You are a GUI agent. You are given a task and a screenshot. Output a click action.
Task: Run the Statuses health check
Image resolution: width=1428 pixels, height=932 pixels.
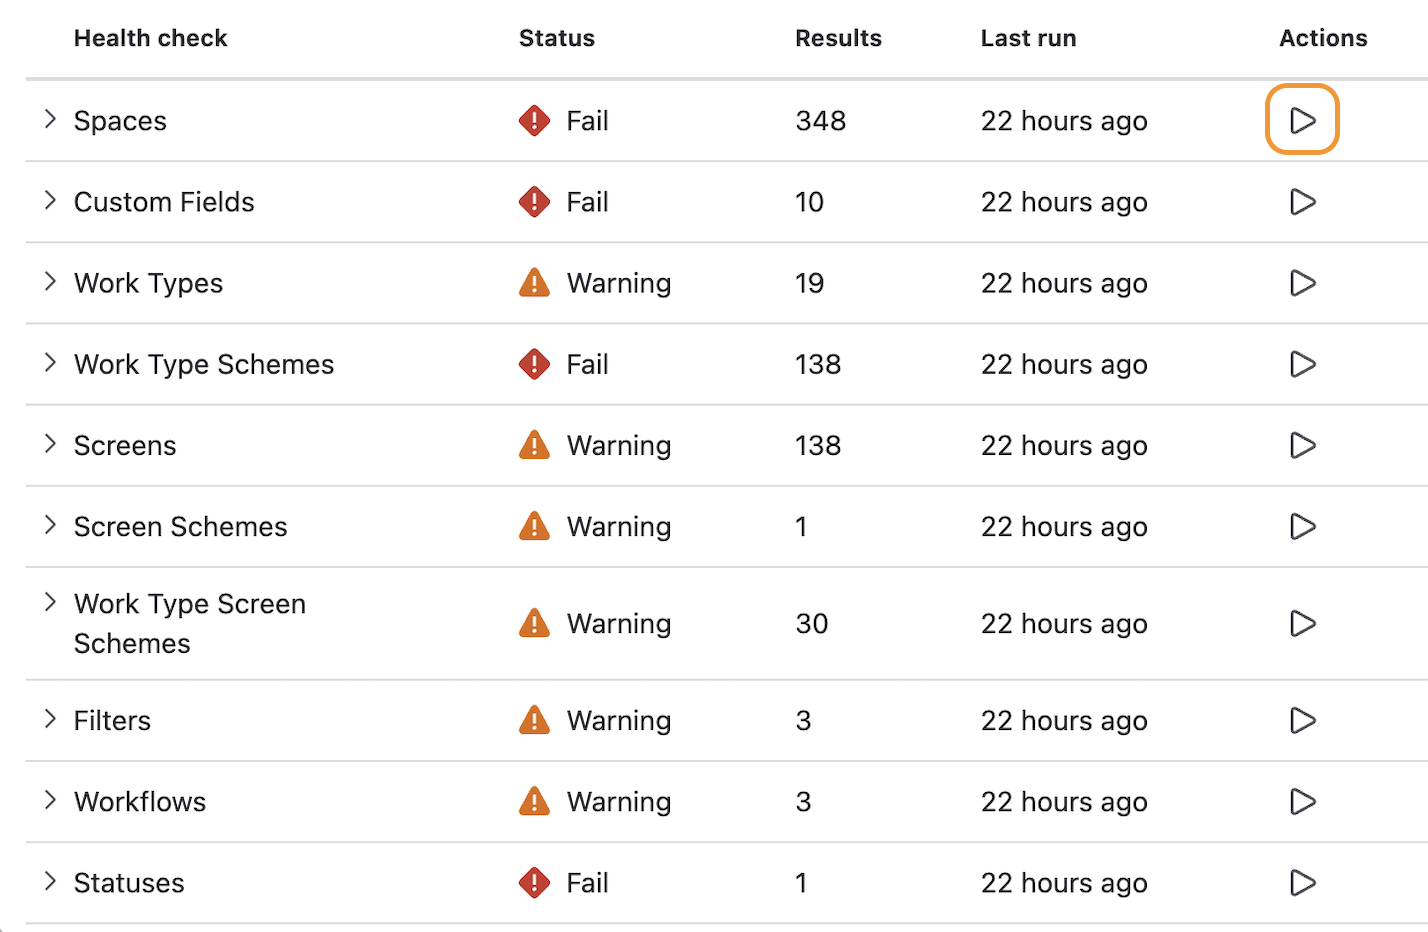click(1302, 882)
